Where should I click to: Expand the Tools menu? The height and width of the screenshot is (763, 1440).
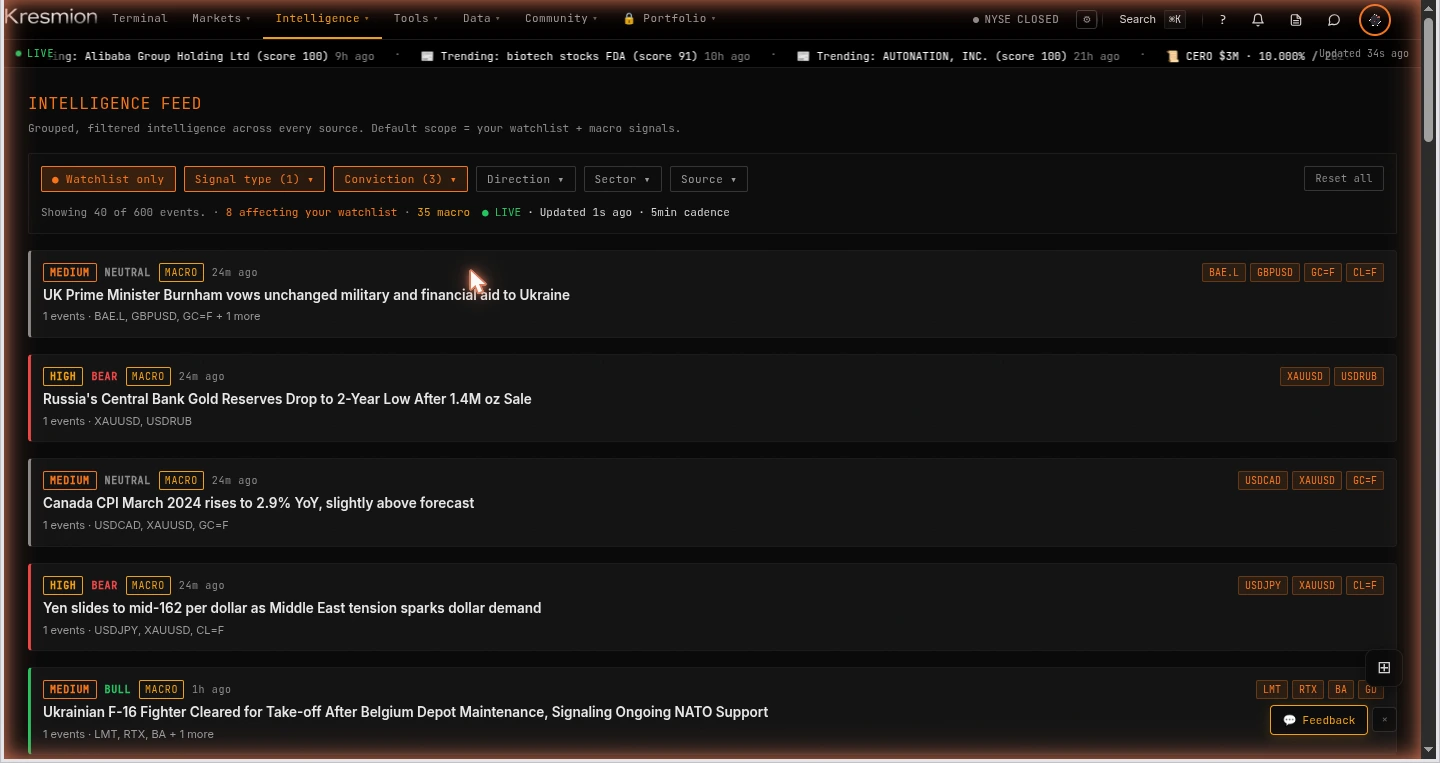point(415,18)
